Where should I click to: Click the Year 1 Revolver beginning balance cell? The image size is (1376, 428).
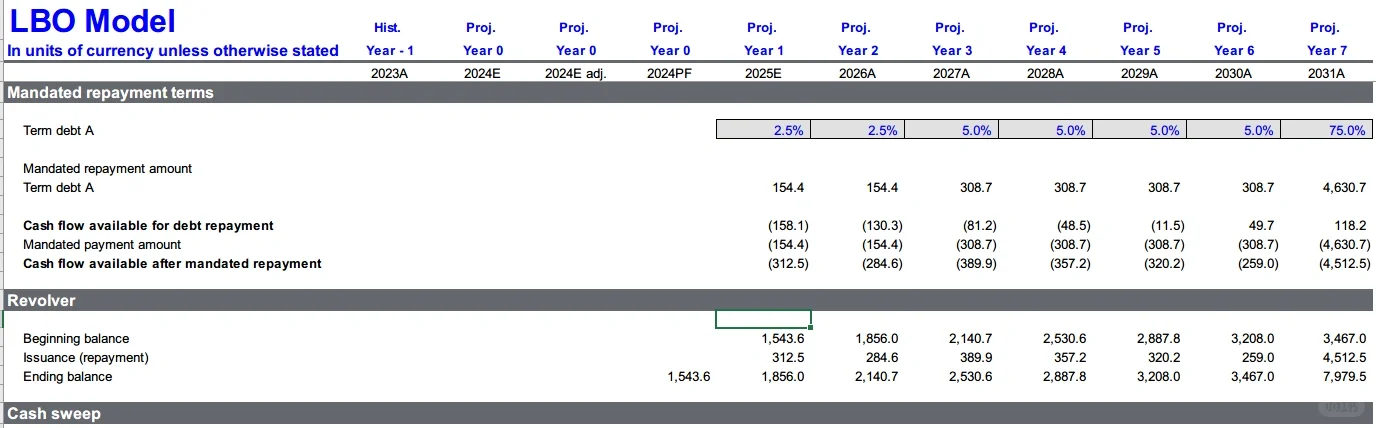tap(763, 339)
